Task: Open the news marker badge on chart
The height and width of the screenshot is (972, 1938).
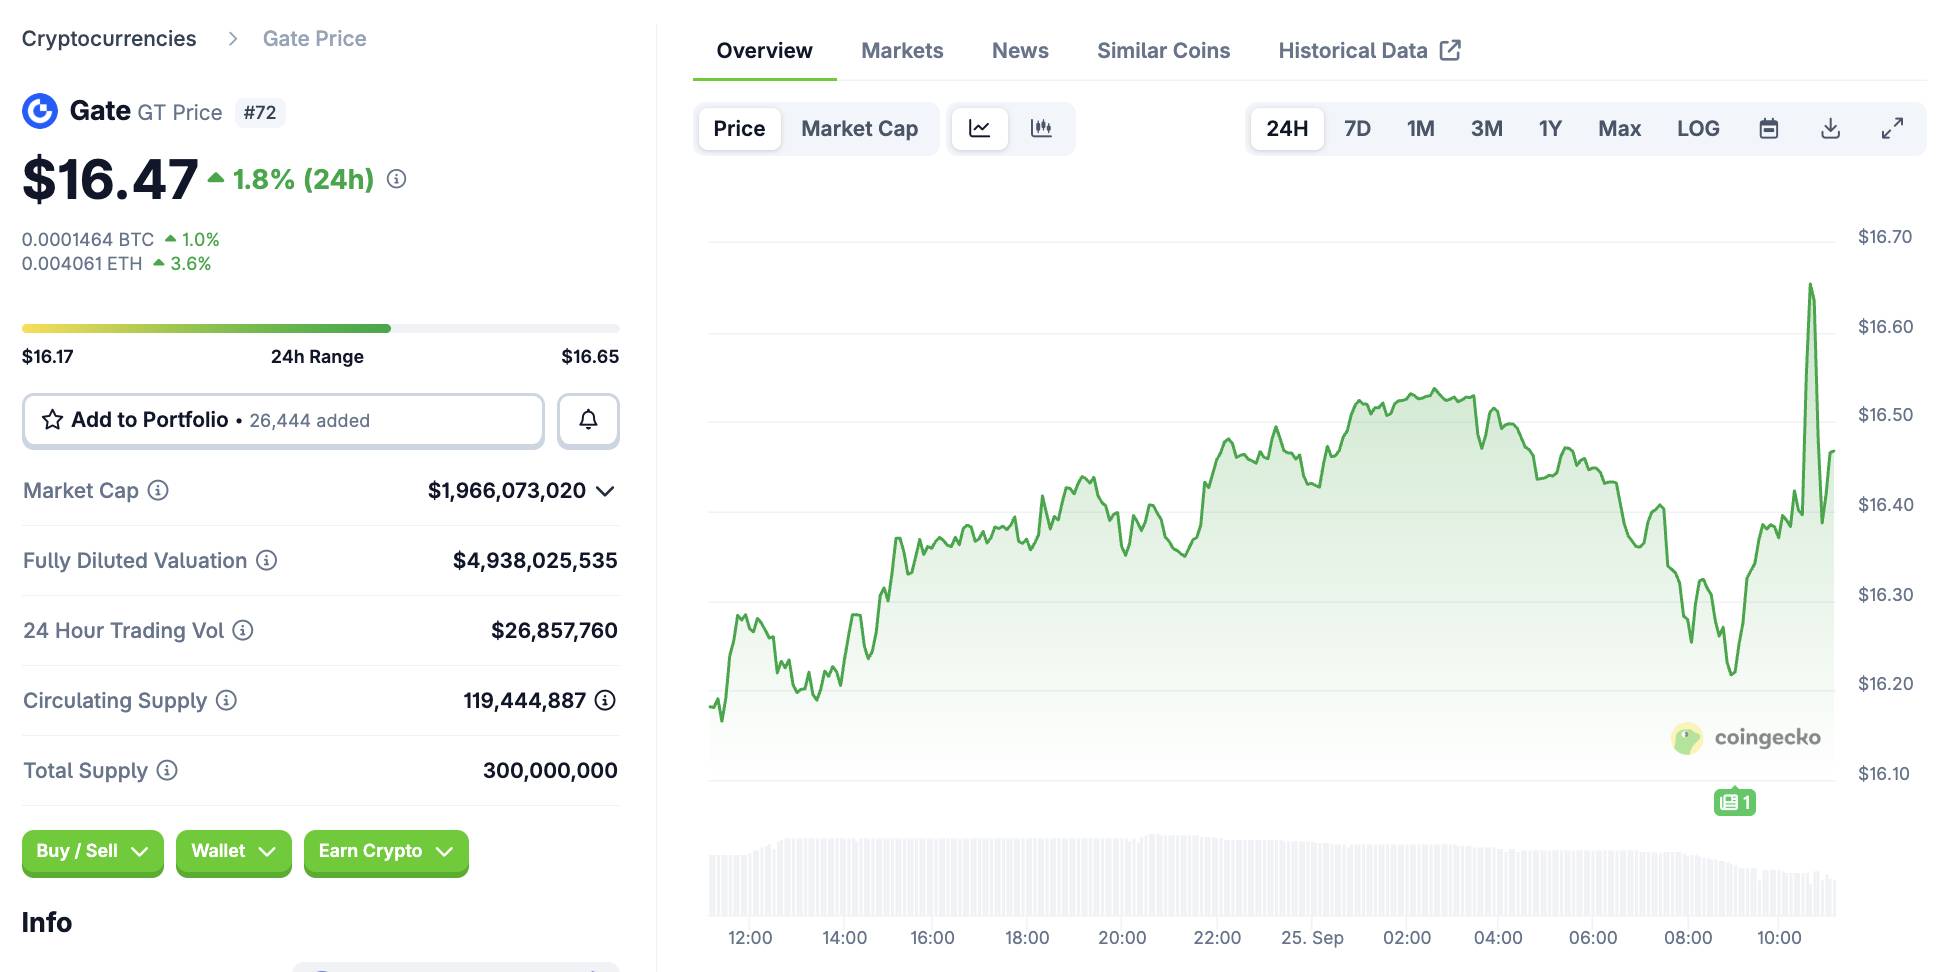Action: click(1735, 802)
